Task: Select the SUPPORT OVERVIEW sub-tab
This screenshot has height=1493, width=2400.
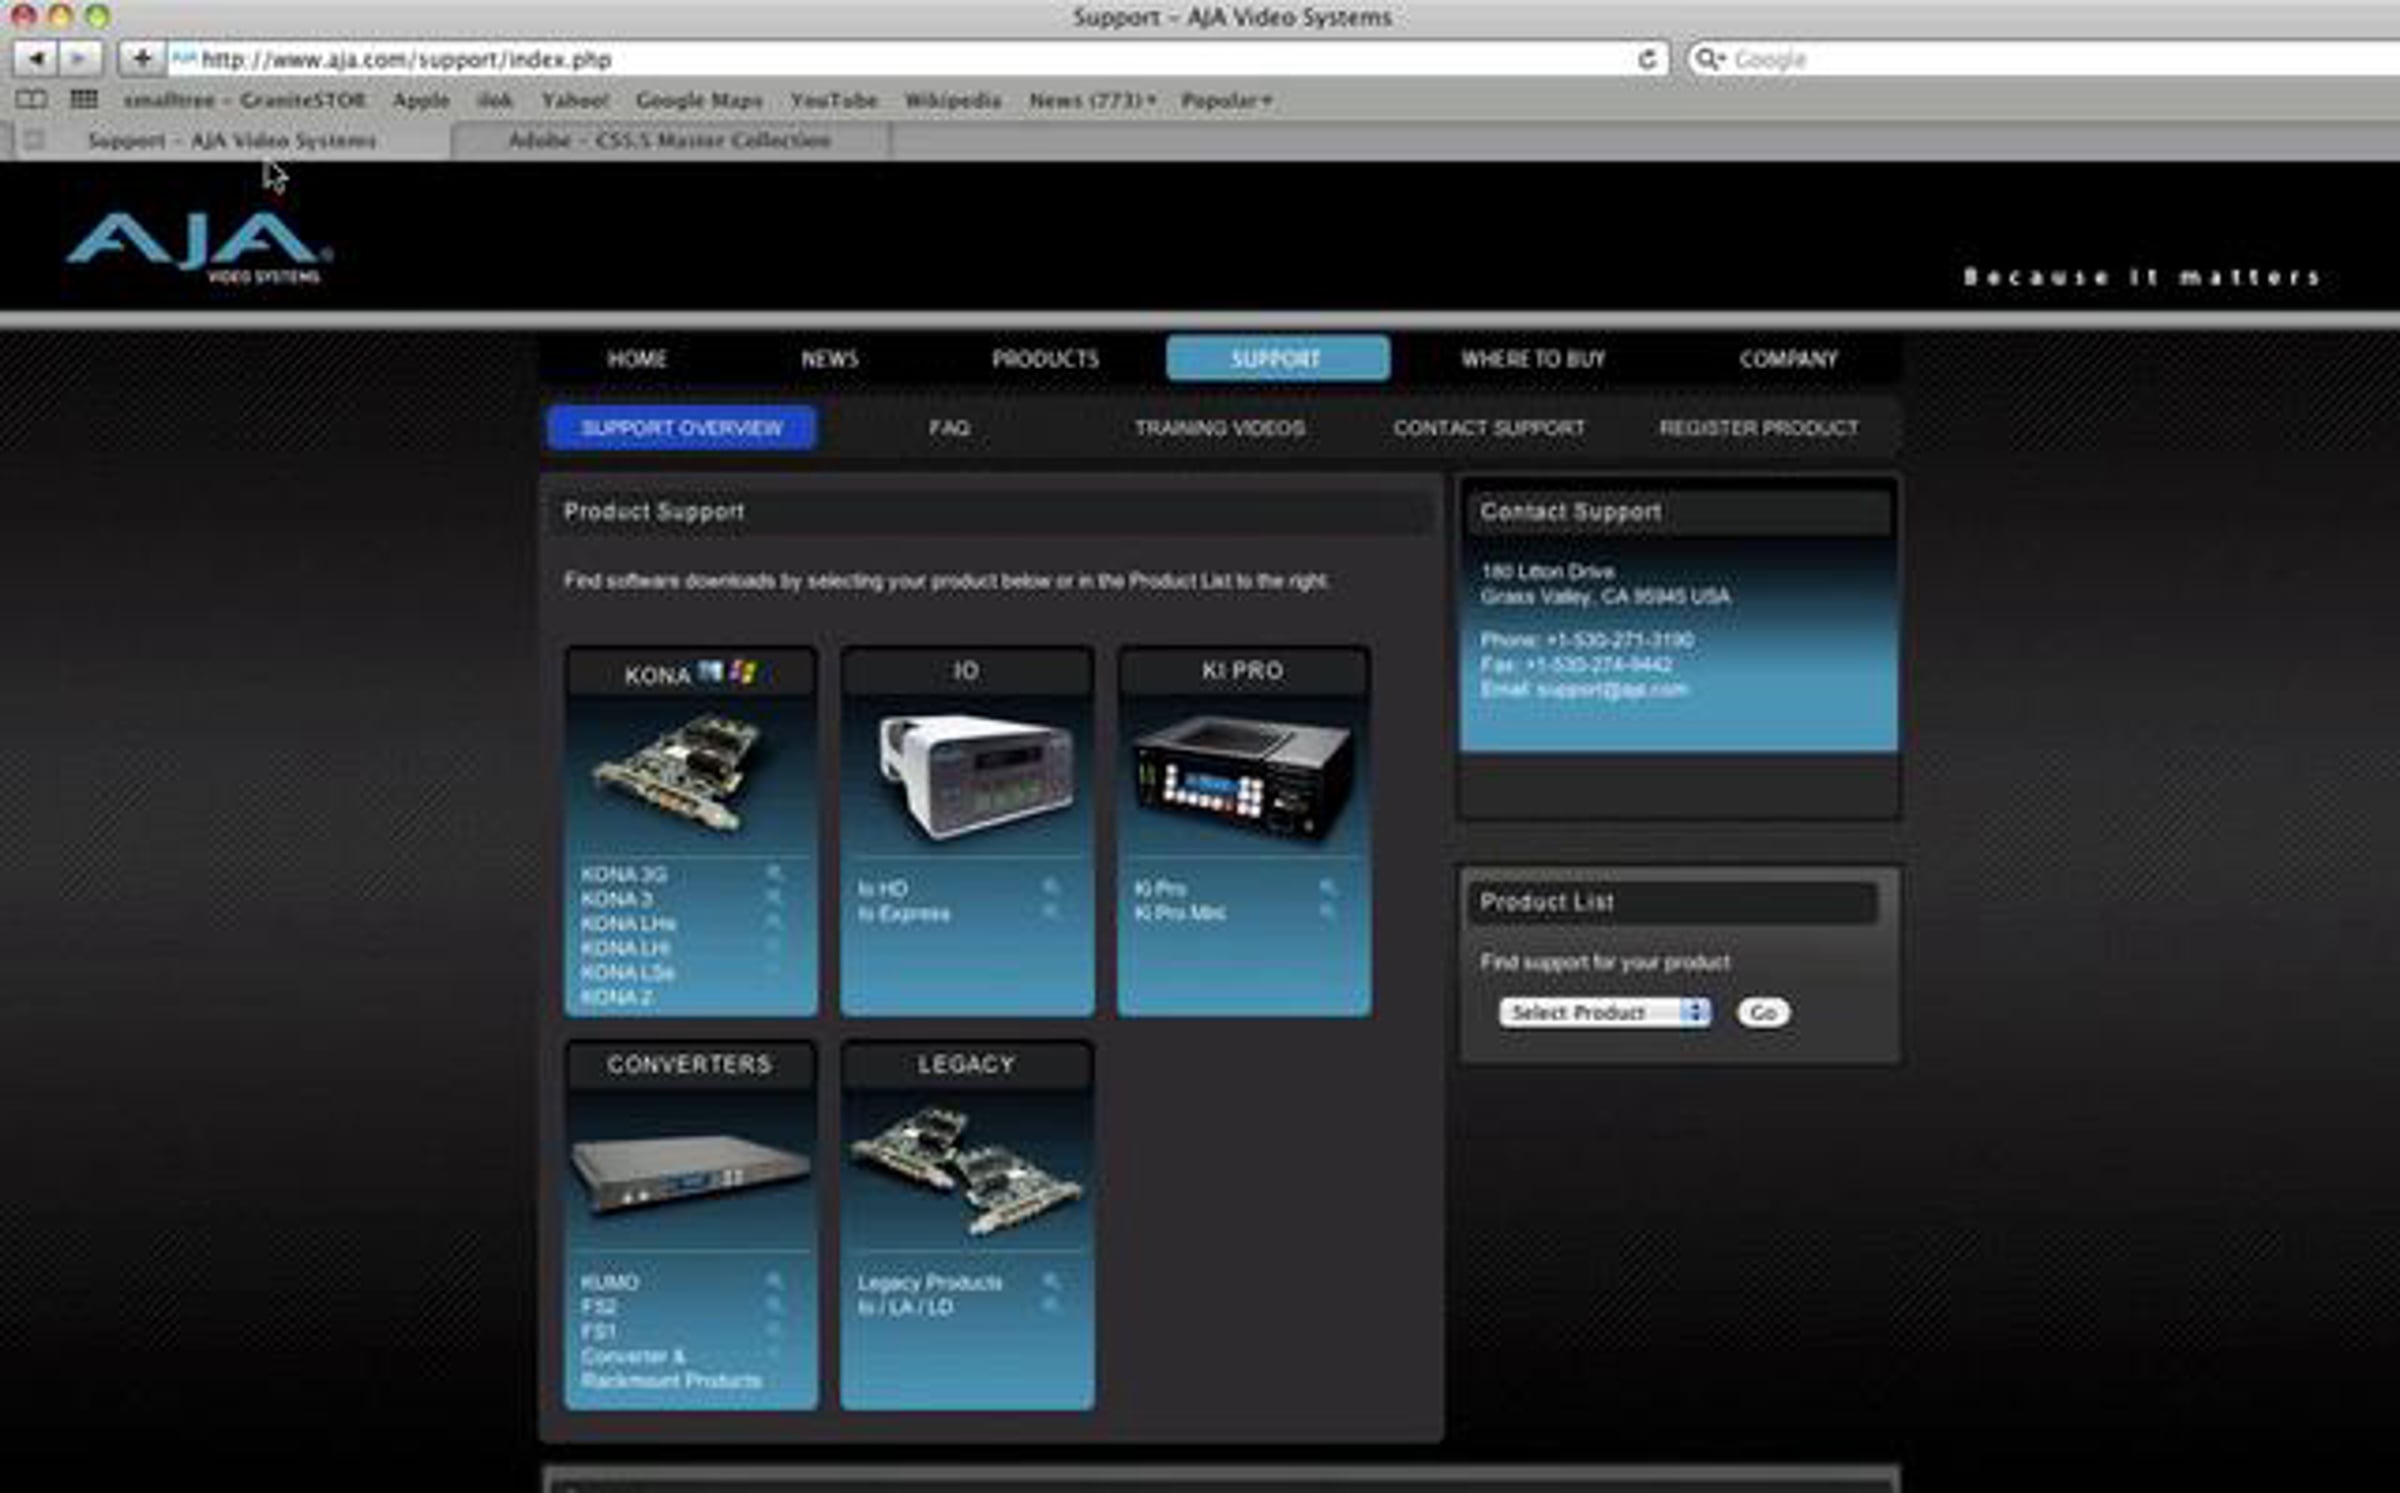Action: point(682,428)
